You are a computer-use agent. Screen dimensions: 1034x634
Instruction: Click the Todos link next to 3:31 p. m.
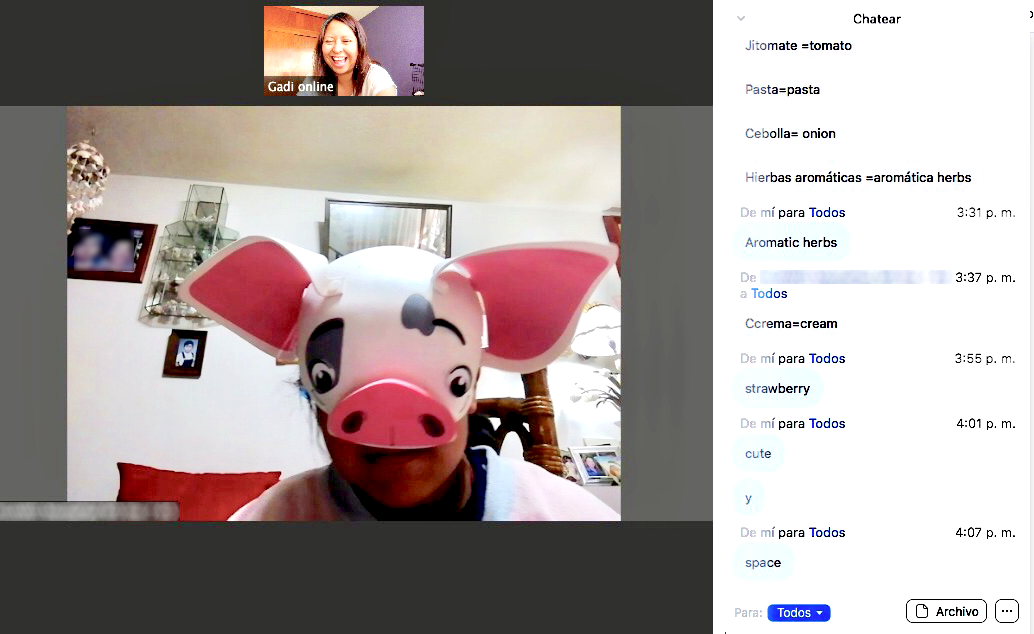(827, 212)
